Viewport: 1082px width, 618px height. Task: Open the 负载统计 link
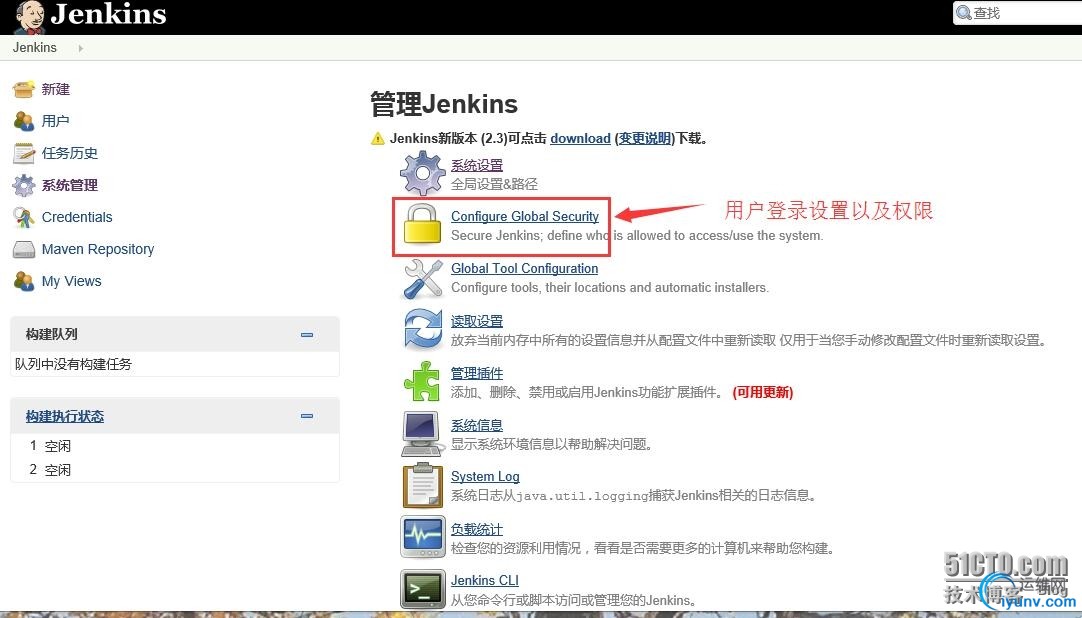tap(477, 530)
